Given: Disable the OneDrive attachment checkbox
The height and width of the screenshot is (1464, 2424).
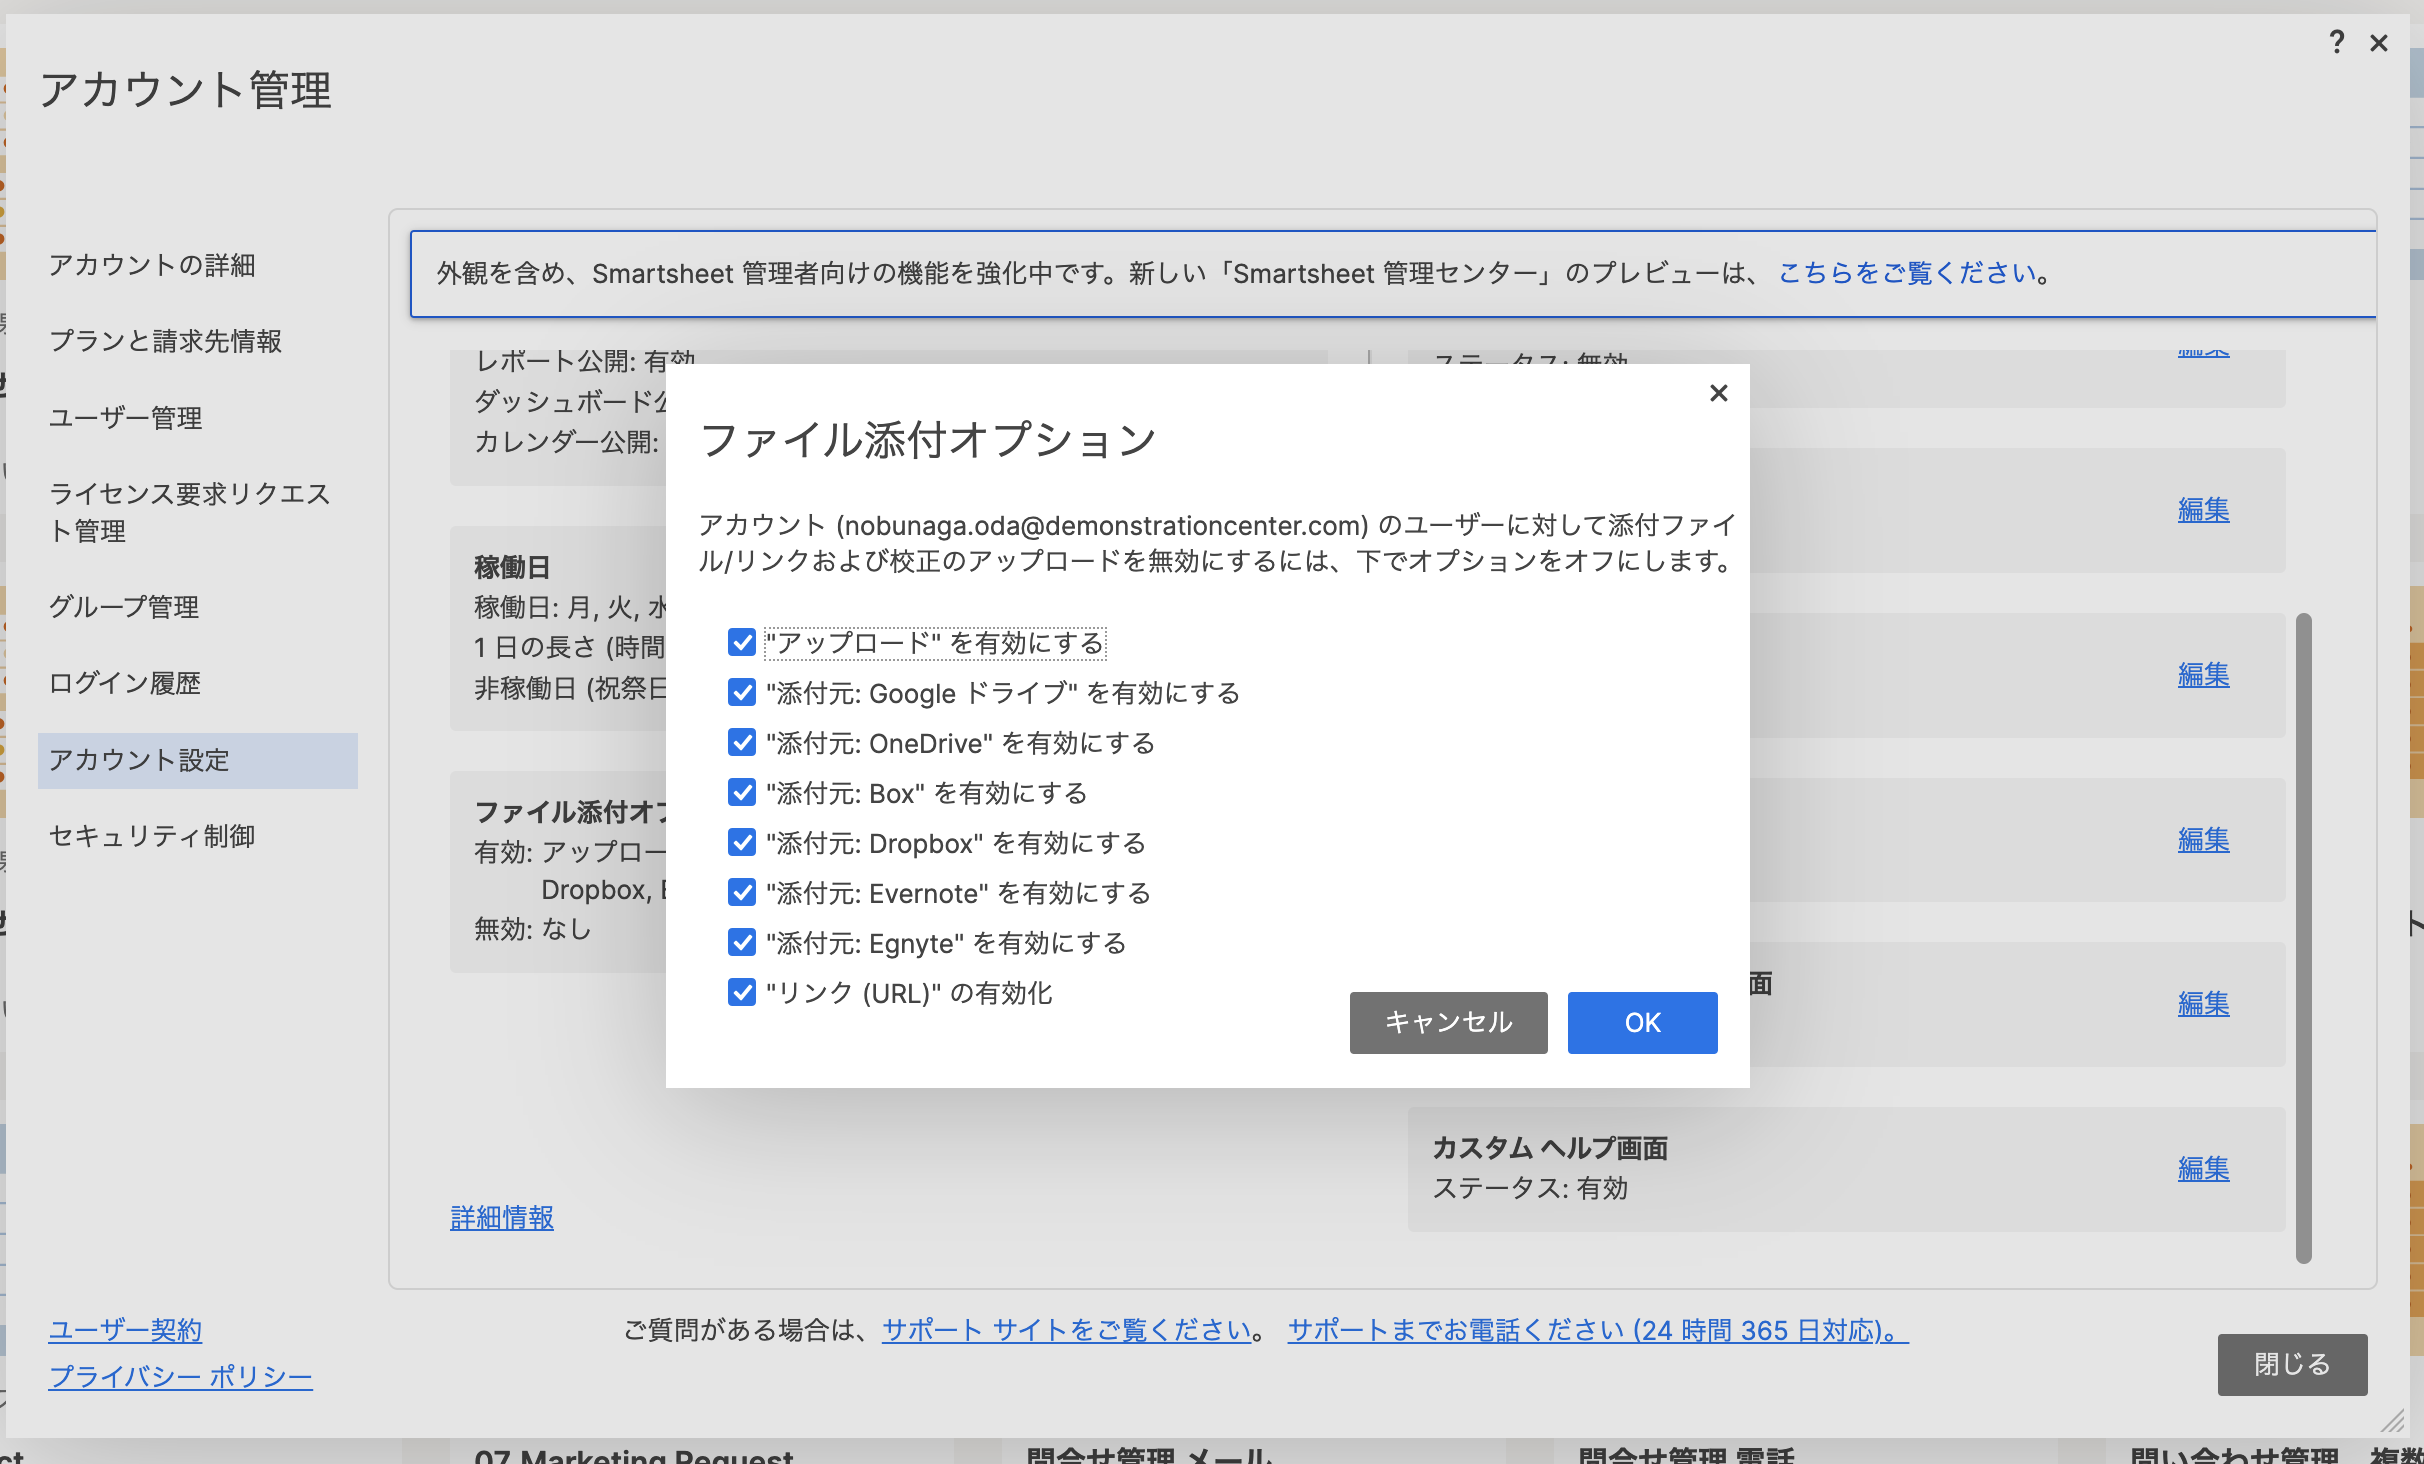Looking at the screenshot, I should (x=742, y=742).
